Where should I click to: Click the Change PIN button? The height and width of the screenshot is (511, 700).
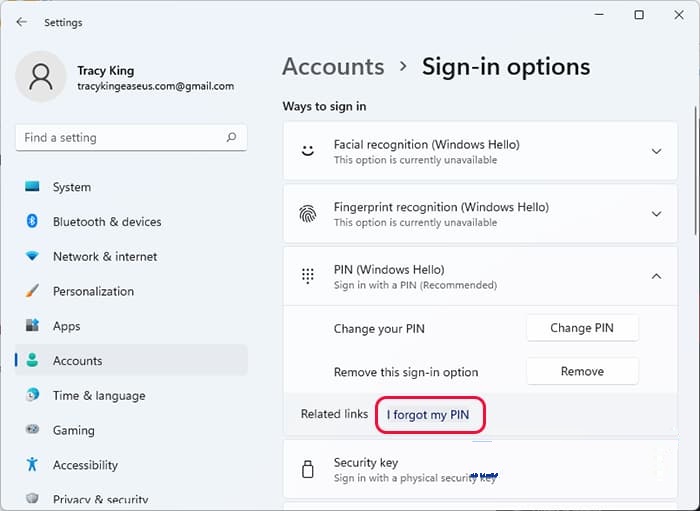coord(582,328)
